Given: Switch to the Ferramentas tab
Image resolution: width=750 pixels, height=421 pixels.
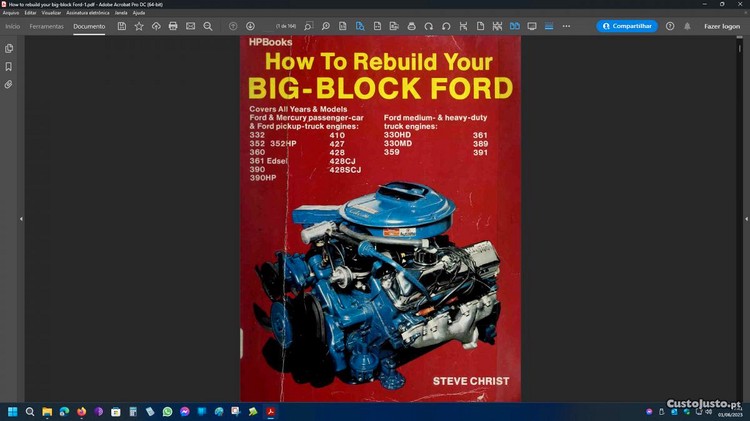Looking at the screenshot, I should 46,26.
